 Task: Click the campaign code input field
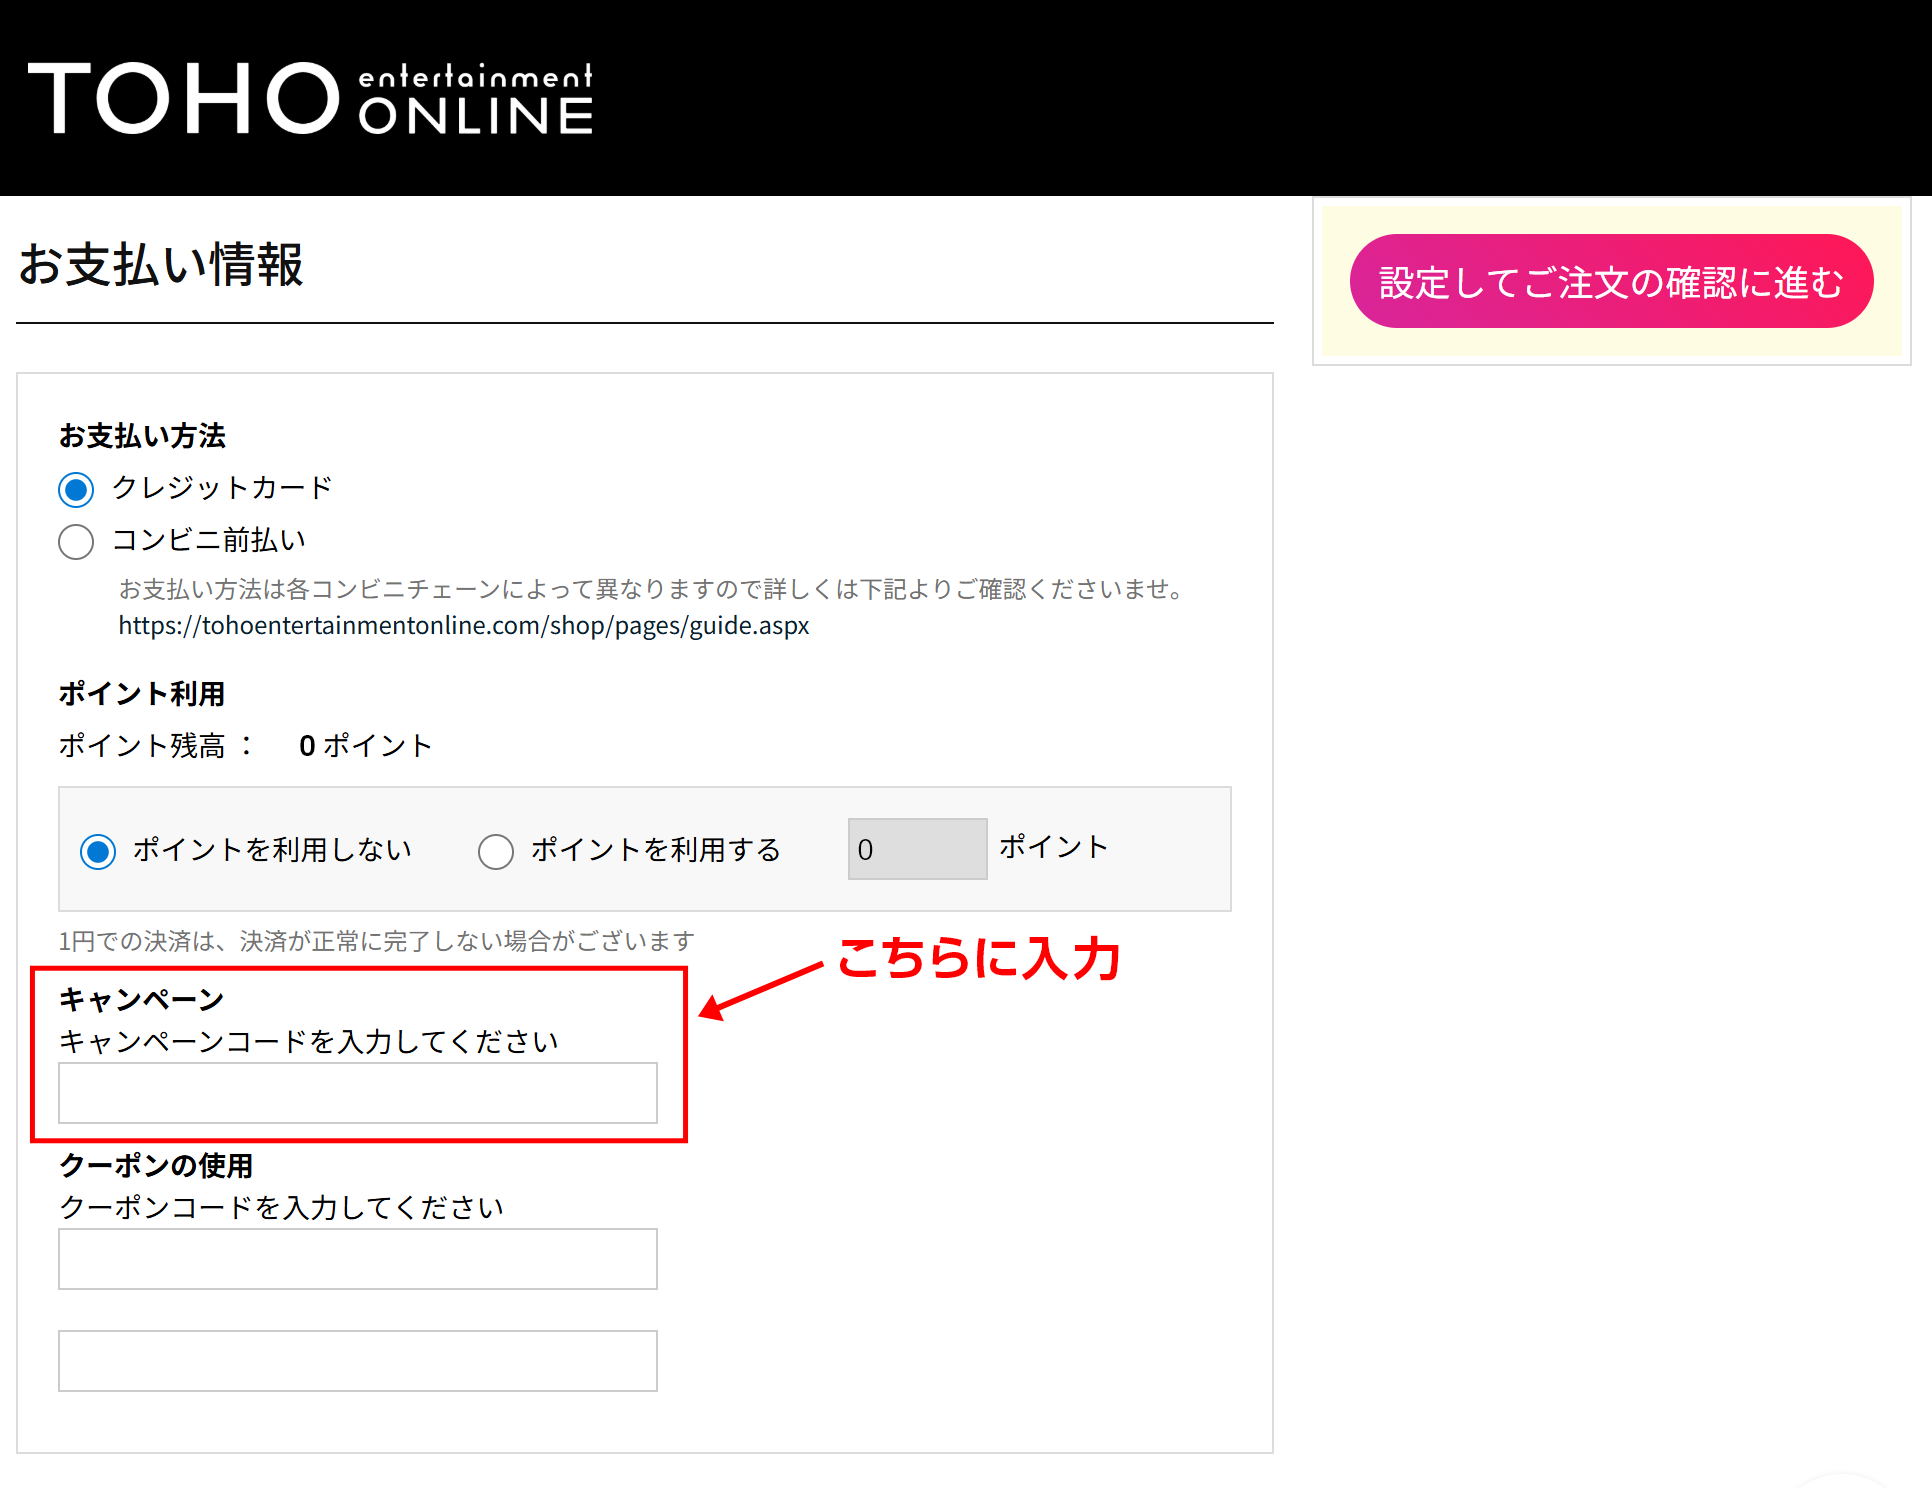pyautogui.click(x=357, y=1092)
